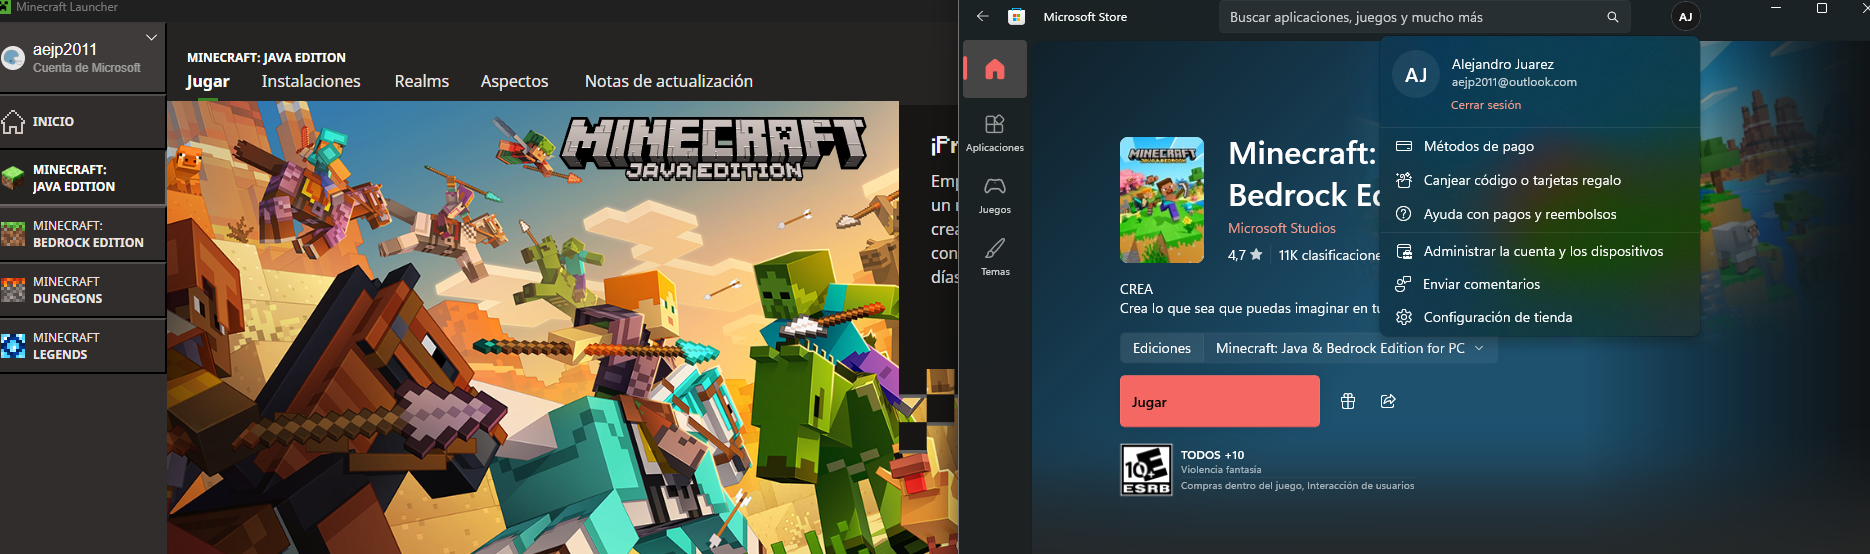Click the Java Edition grass block icon
This screenshot has height=554, width=1870.
point(13,178)
